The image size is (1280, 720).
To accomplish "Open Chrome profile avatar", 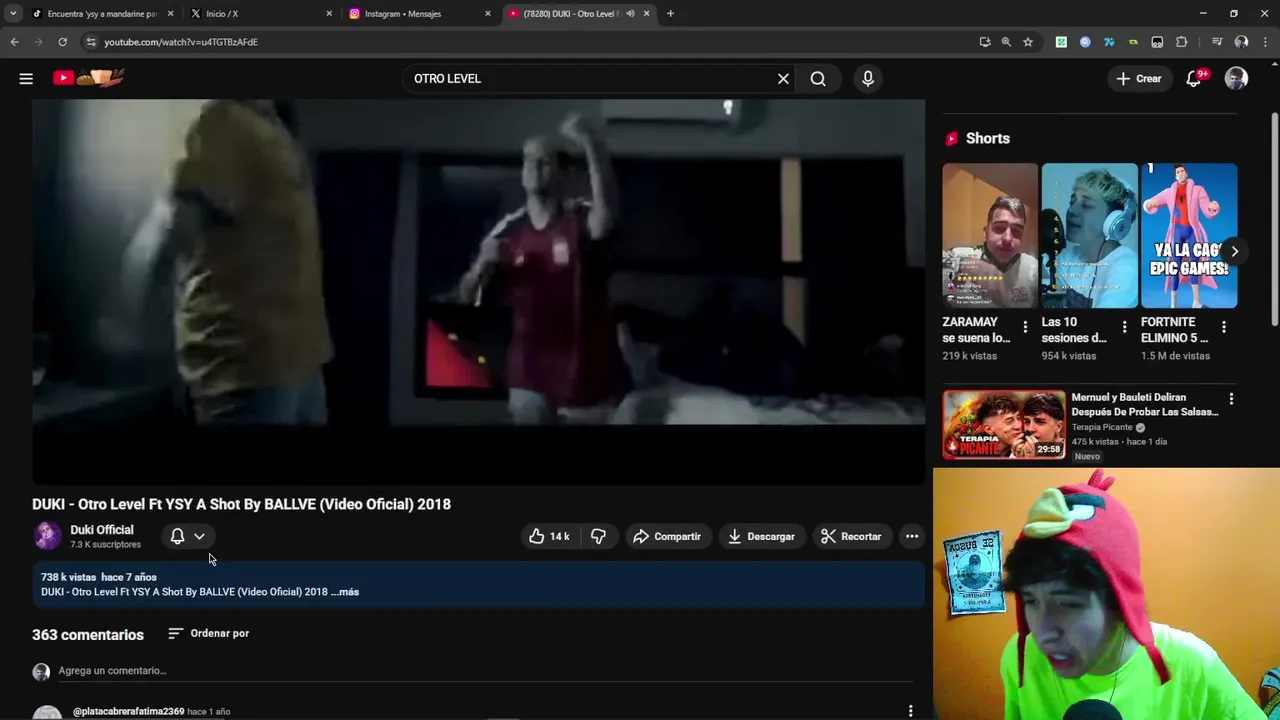I will [x=1241, y=42].
